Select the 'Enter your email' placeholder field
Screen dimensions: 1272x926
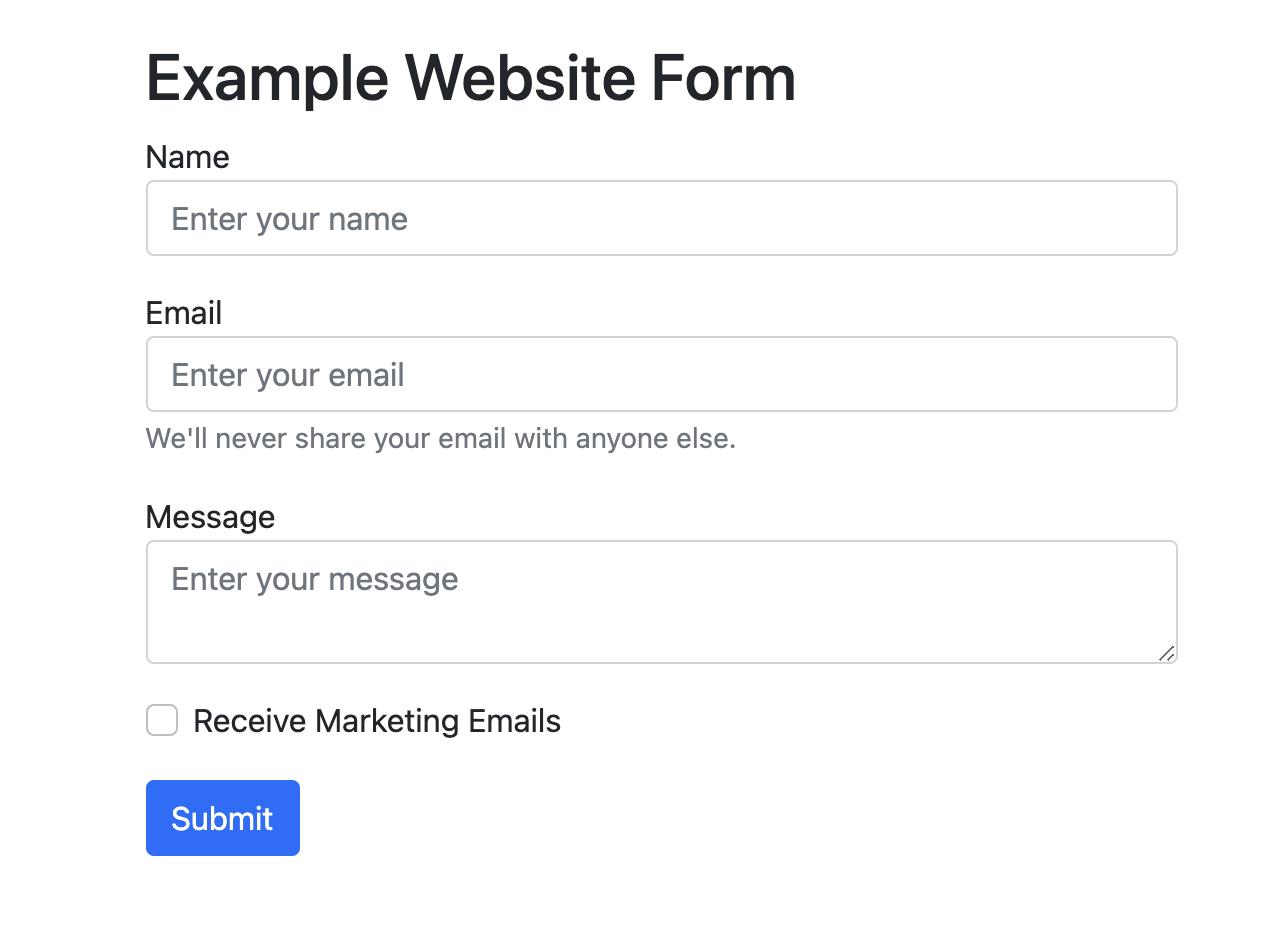click(661, 374)
